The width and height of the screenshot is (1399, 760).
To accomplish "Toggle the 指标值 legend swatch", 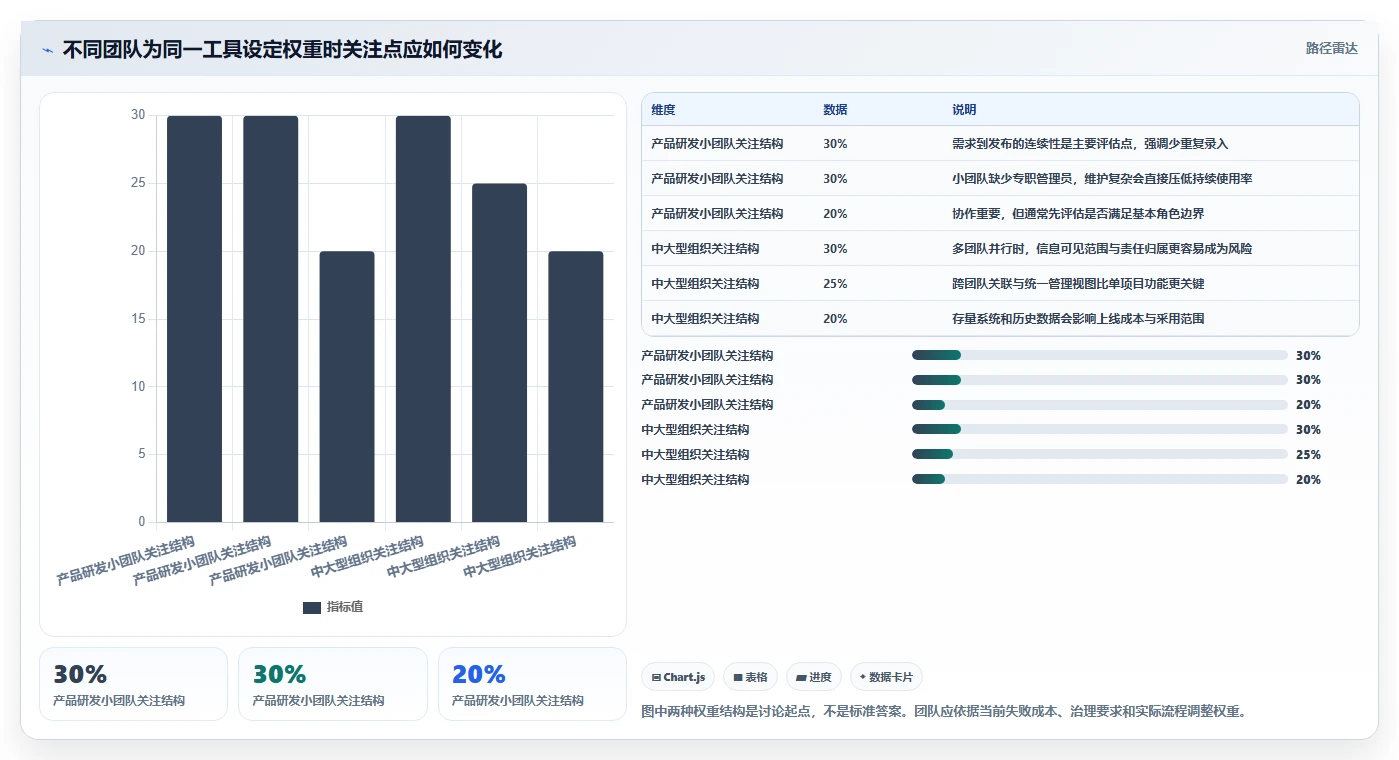I will click(x=312, y=607).
